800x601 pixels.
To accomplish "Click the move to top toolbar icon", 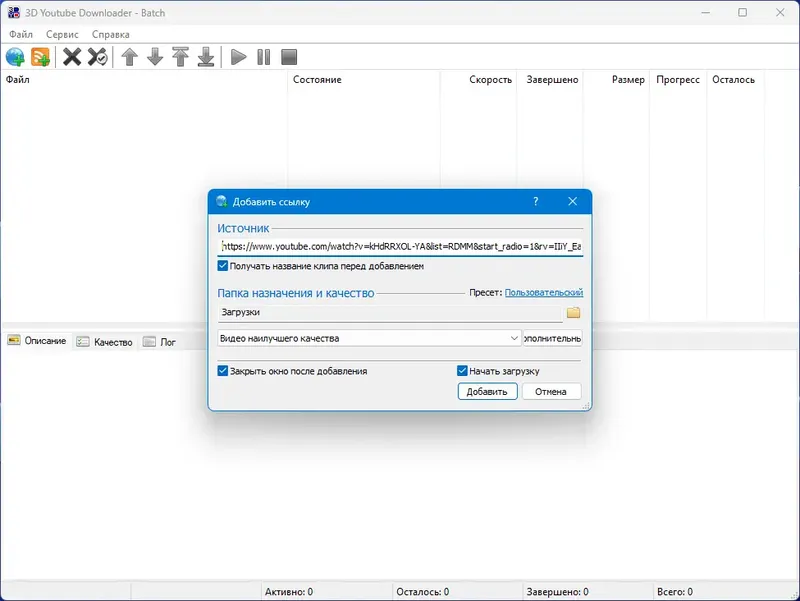I will (181, 57).
